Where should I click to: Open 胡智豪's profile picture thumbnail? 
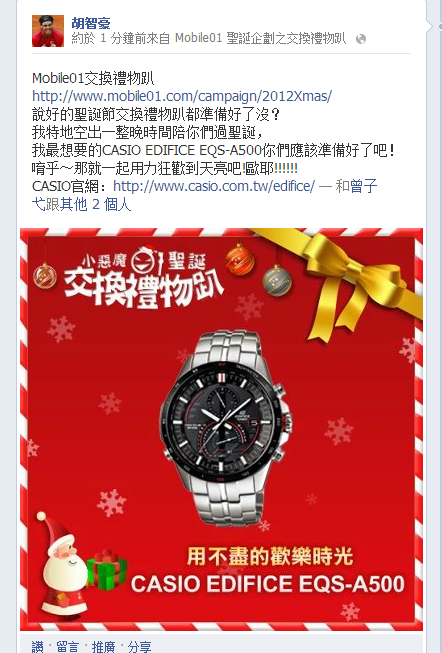(48, 31)
